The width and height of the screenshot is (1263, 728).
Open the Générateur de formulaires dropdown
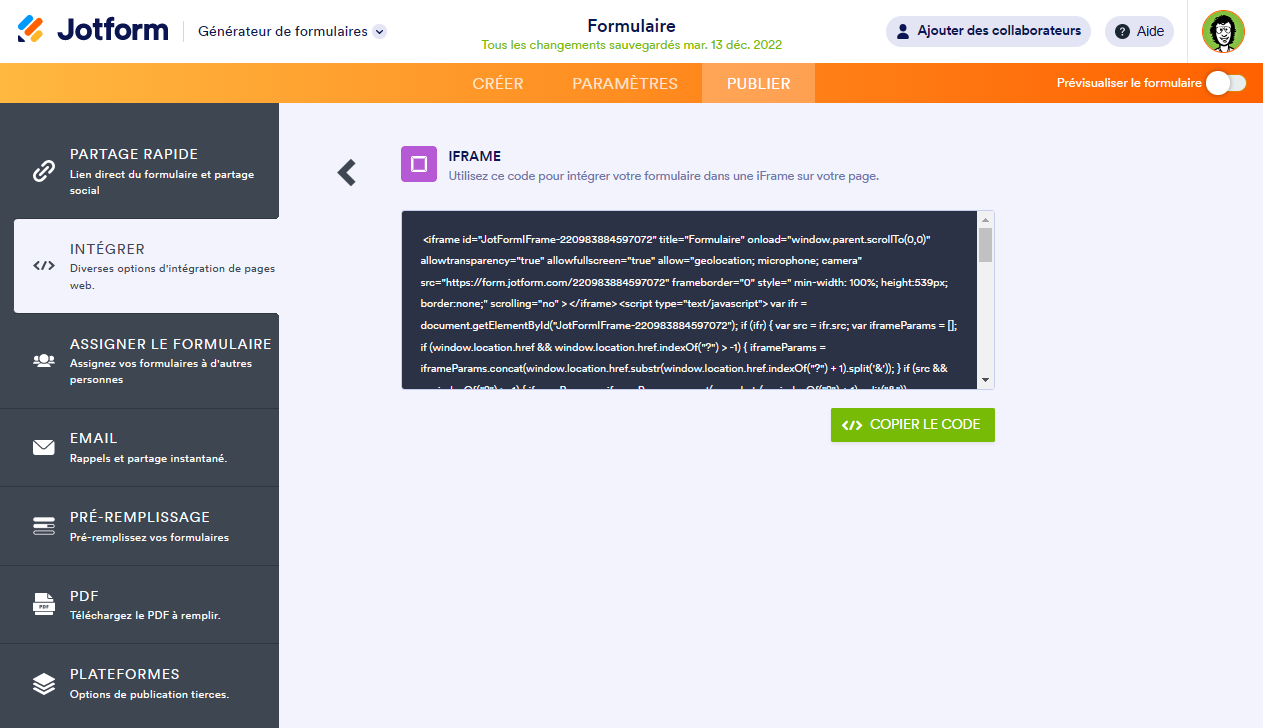pyautogui.click(x=292, y=31)
